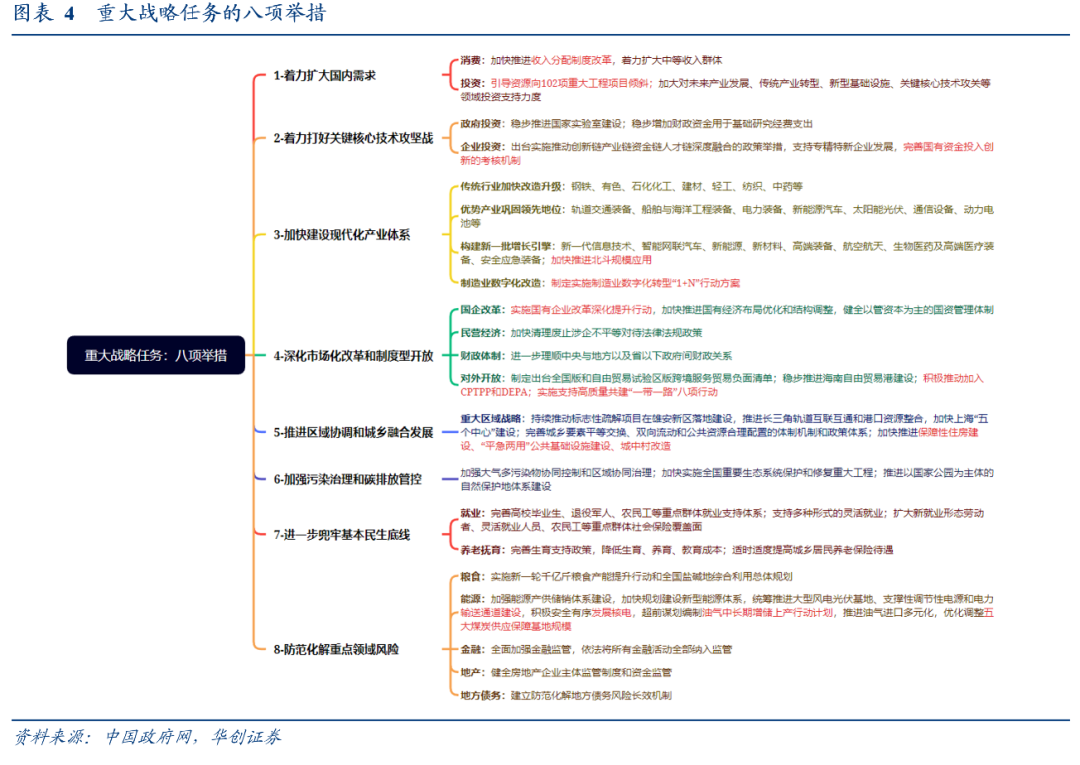
Task: Select branch '2-着力打好关键核心技术攻坚战'
Action: [353, 138]
